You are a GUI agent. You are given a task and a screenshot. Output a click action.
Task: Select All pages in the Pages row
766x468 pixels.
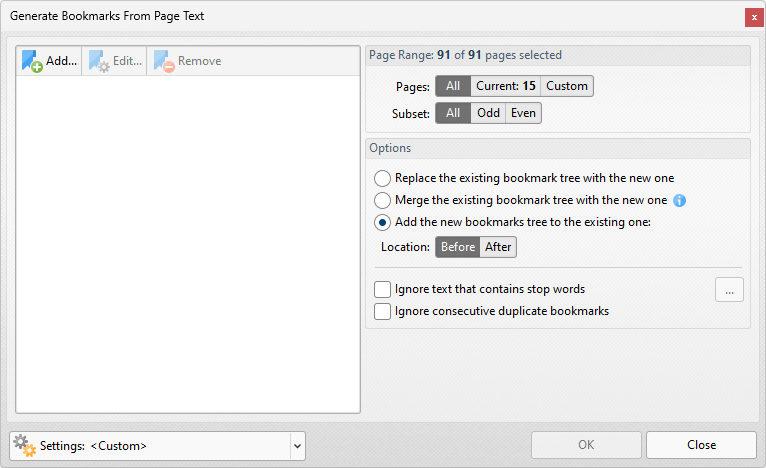[453, 86]
